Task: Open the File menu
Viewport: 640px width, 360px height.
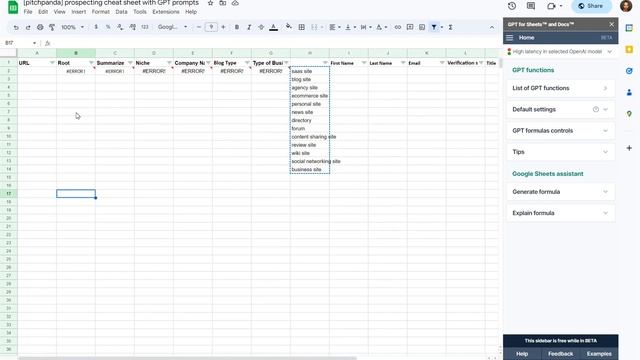Action: 28,12
